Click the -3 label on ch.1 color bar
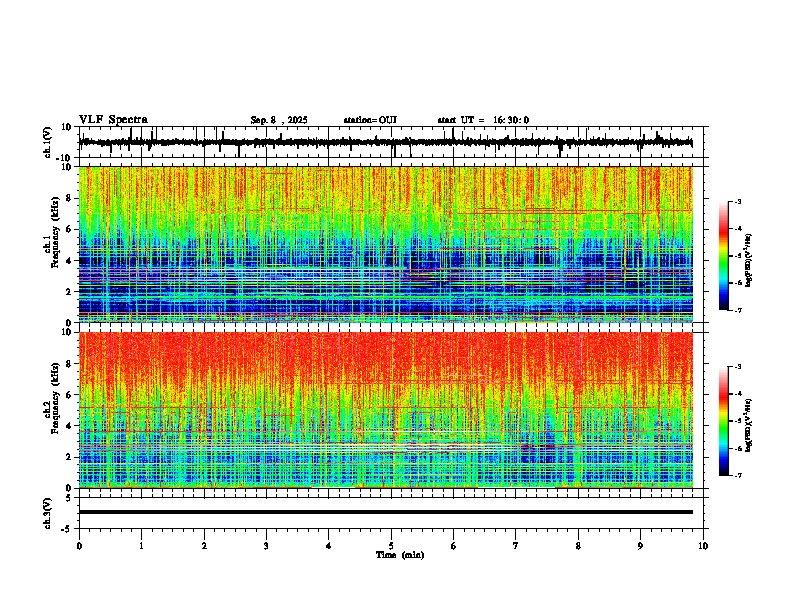 (738, 202)
